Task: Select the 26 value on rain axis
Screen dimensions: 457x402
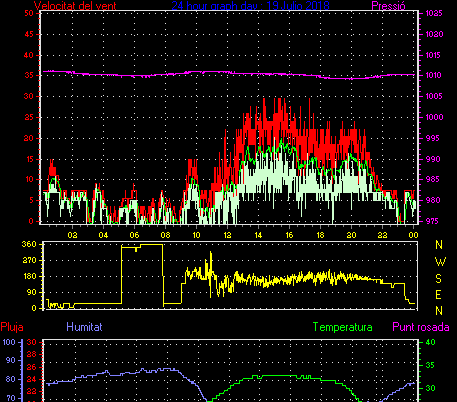Action: 31,367
